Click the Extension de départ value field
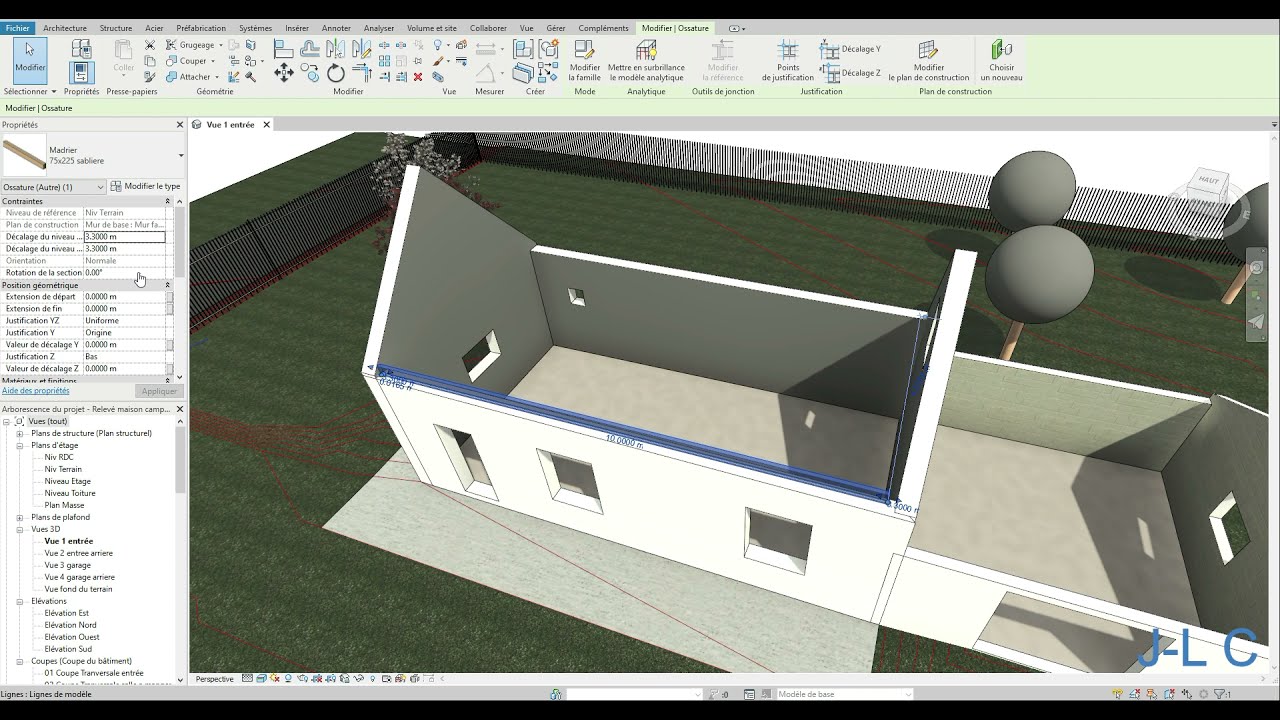The height and width of the screenshot is (720, 1280). (x=124, y=297)
